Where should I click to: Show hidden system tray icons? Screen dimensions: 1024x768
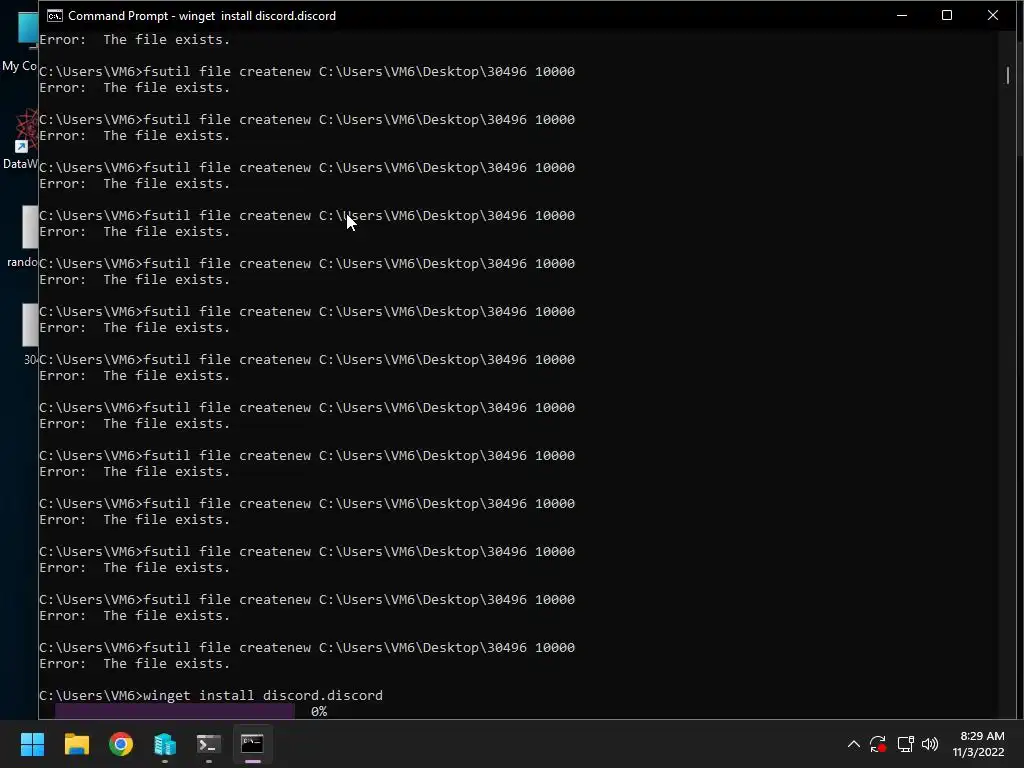click(x=854, y=744)
